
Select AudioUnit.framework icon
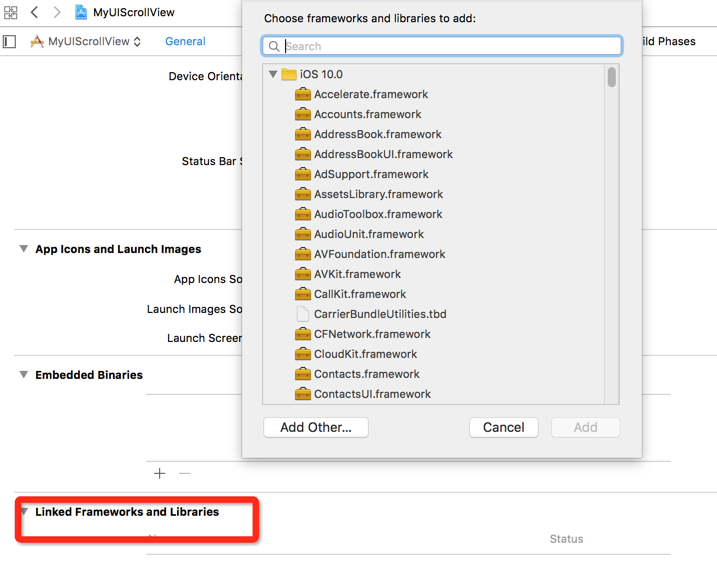303,234
